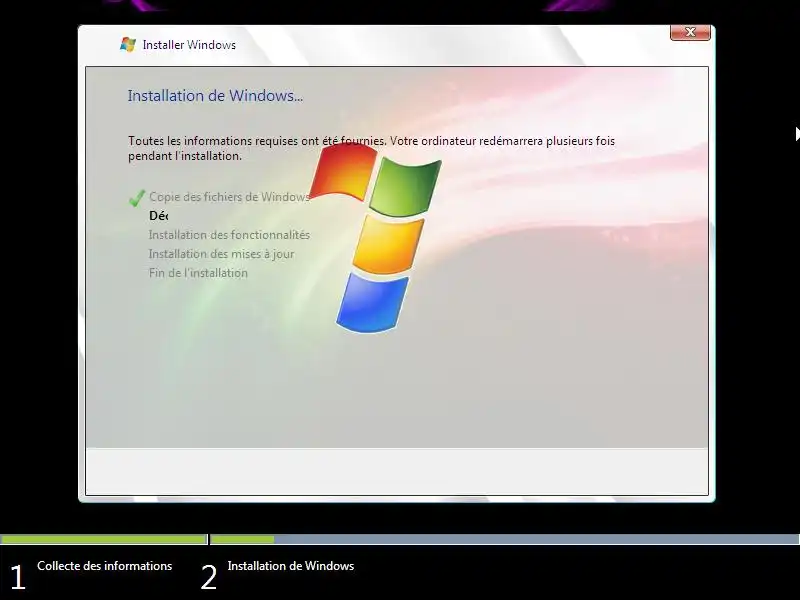800x600 pixels.
Task: Click the Windows flag icon in title bar
Action: tap(128, 44)
